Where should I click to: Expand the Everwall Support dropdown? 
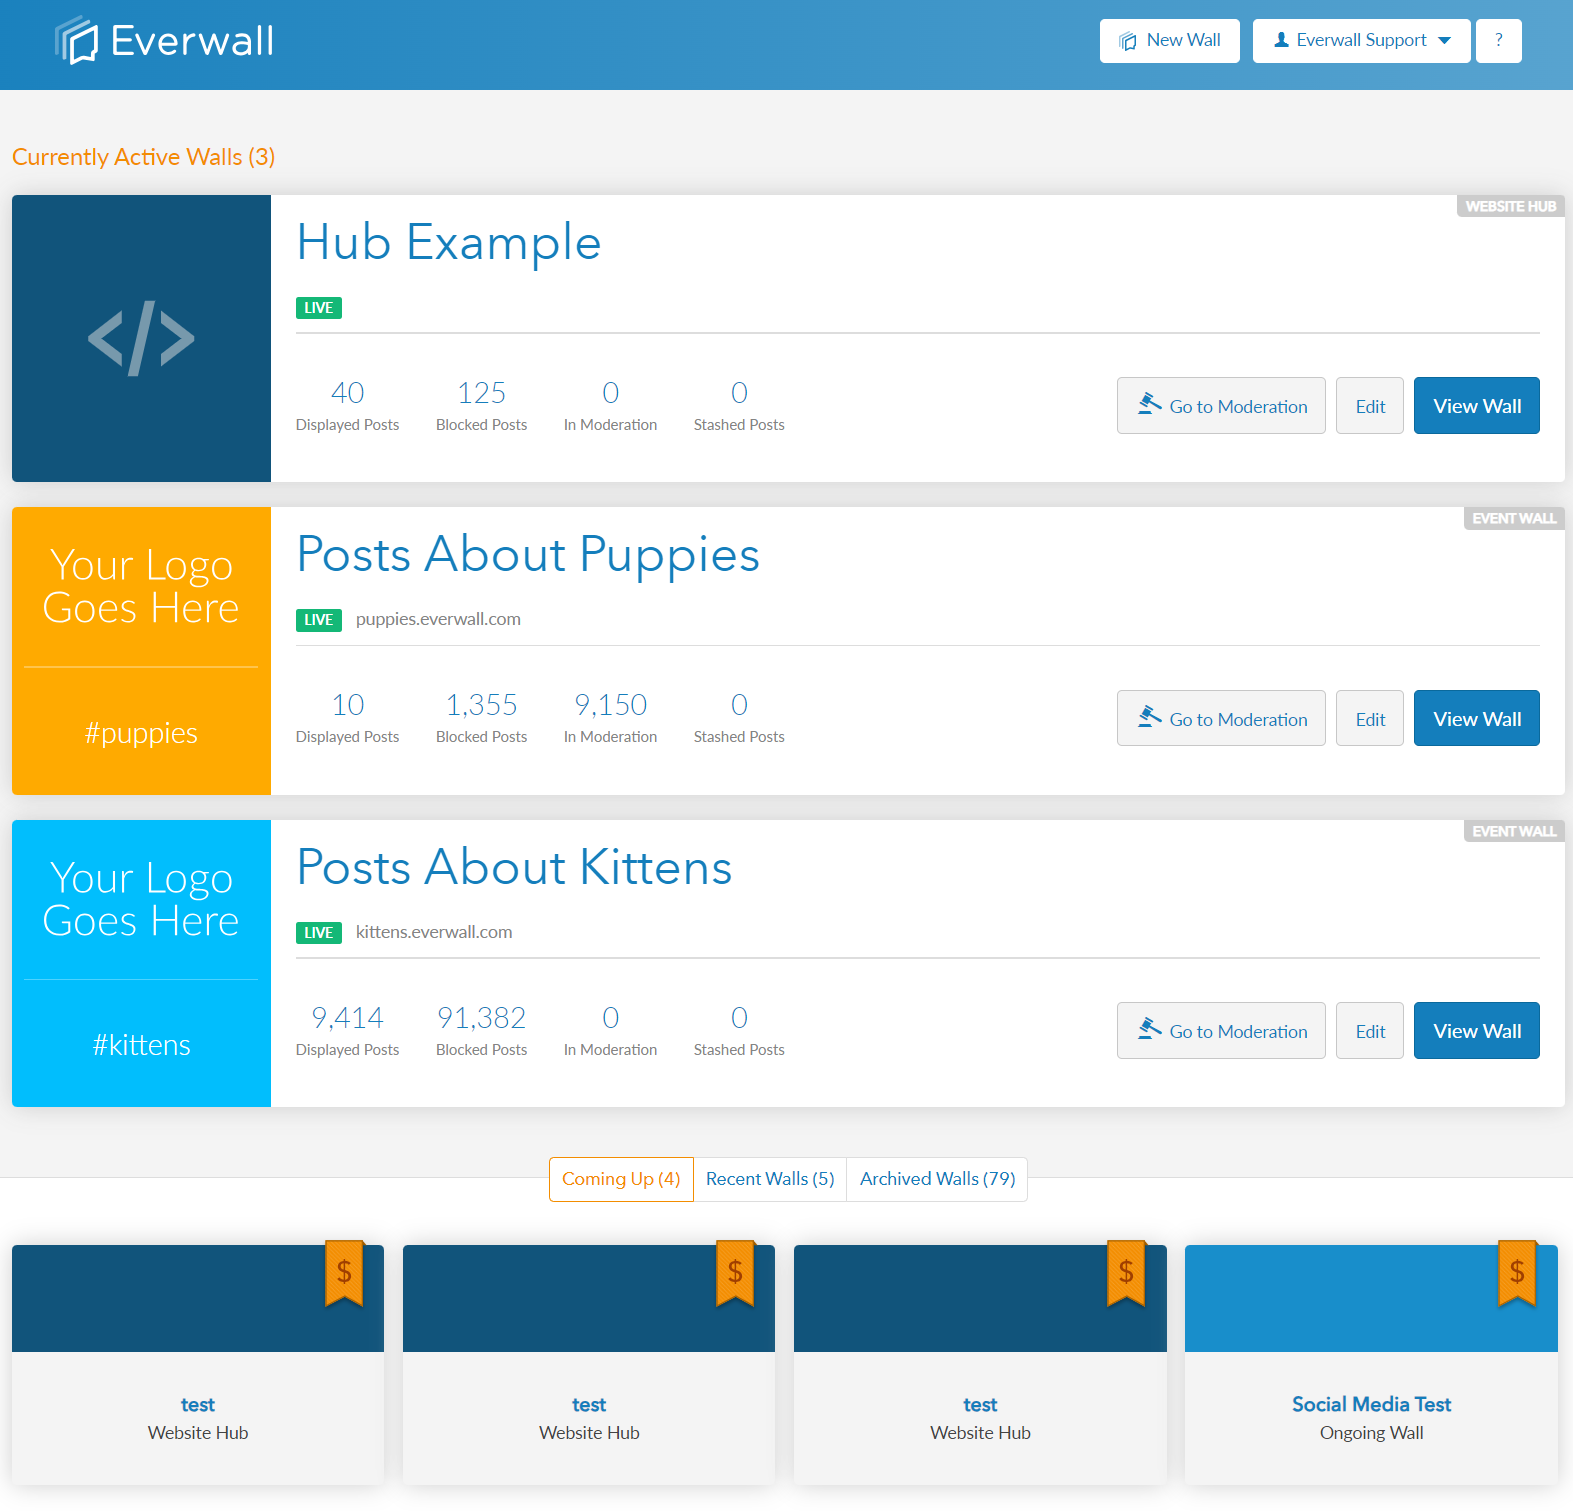(x=1362, y=41)
